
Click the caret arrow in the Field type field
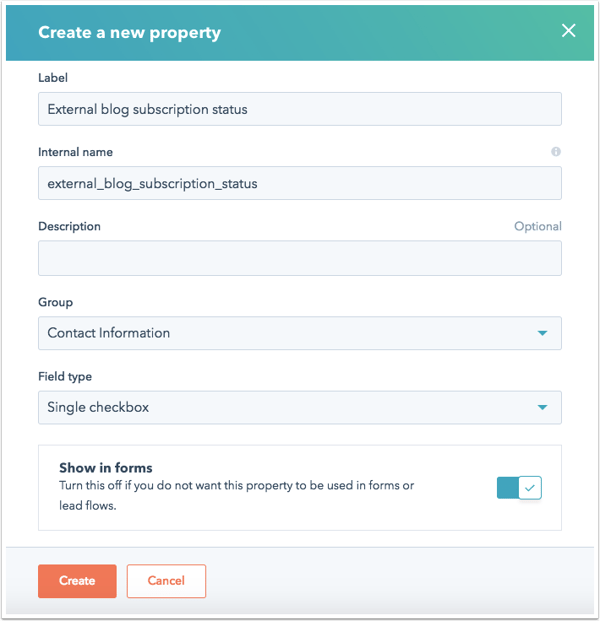[x=542, y=408]
